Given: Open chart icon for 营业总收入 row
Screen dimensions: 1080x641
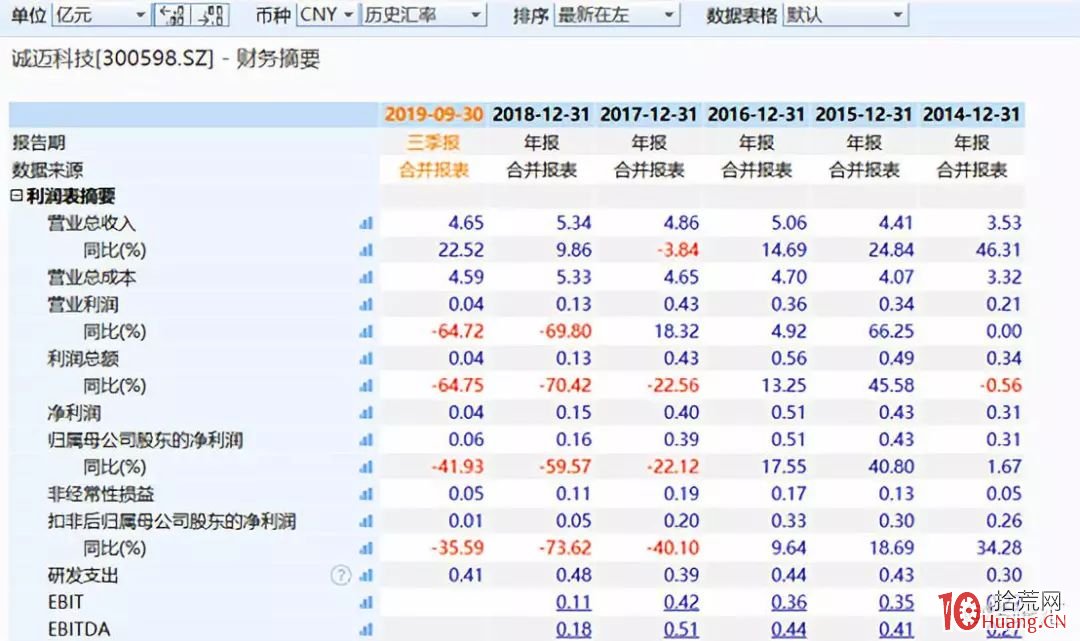Looking at the screenshot, I should 366,223.
